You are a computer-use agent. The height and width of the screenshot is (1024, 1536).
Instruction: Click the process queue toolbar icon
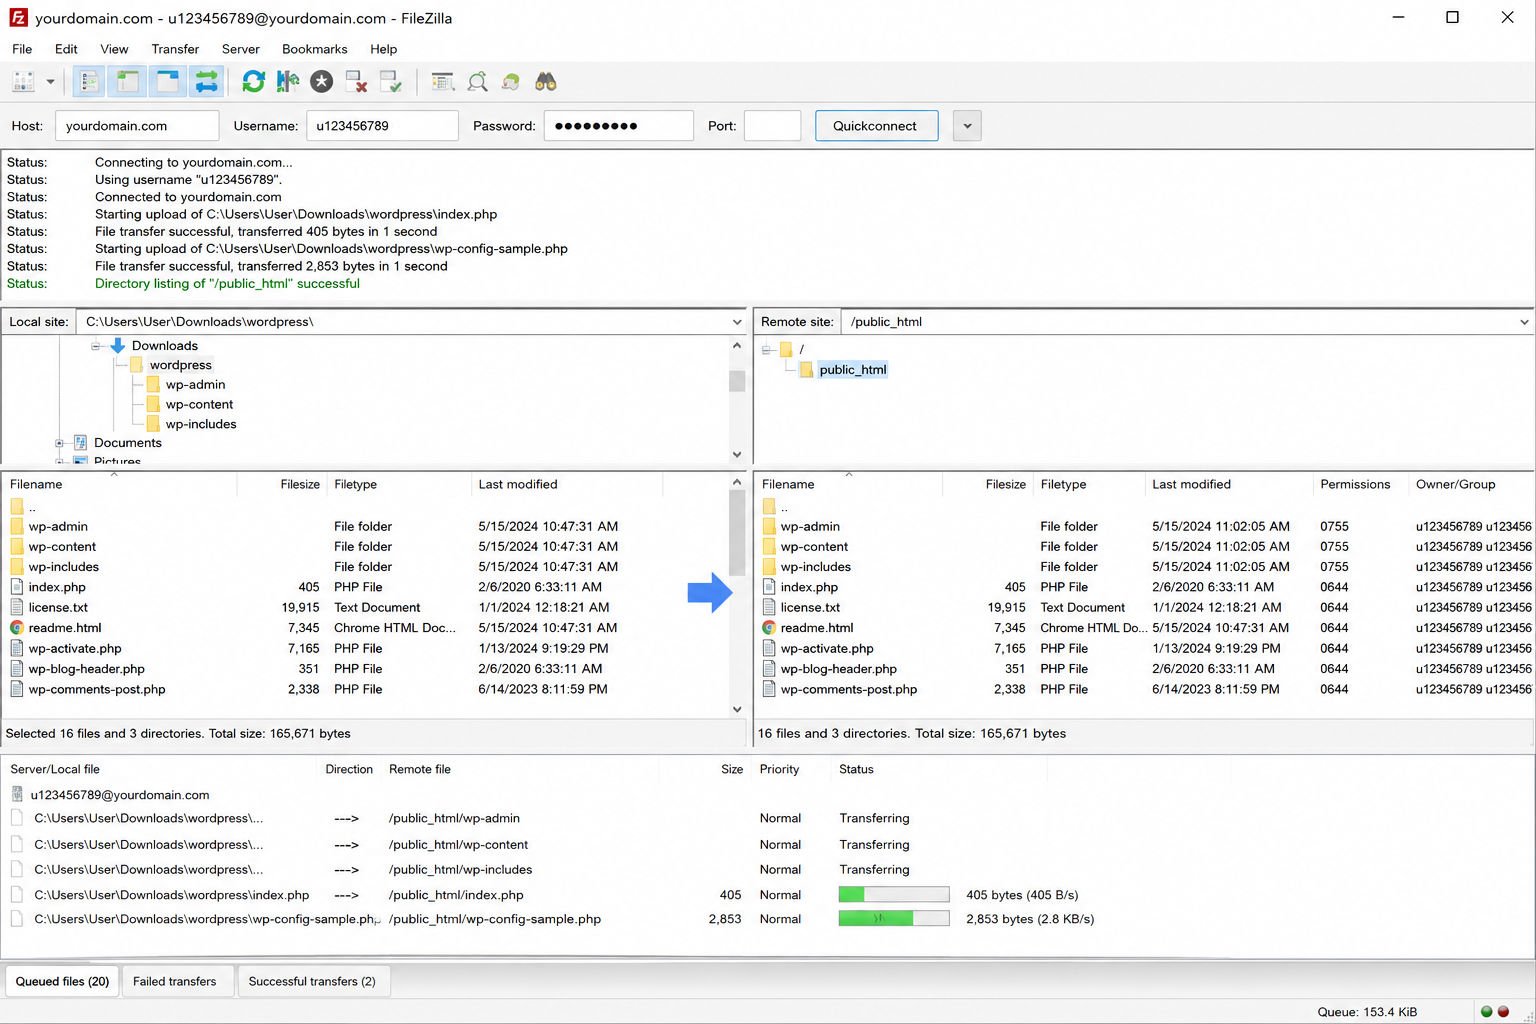[x=288, y=82]
